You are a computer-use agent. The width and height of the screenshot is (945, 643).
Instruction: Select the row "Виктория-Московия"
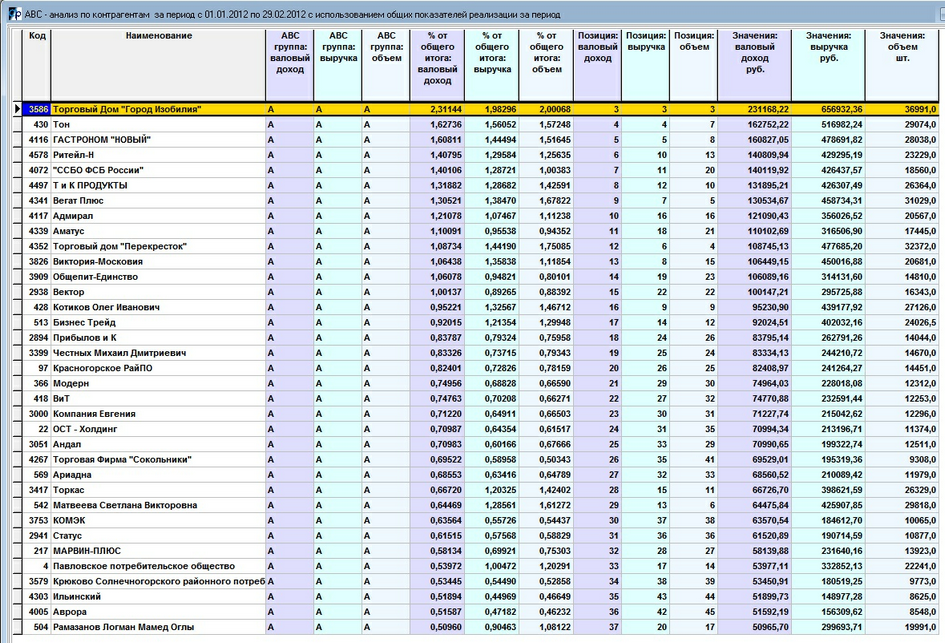[x=480, y=262]
